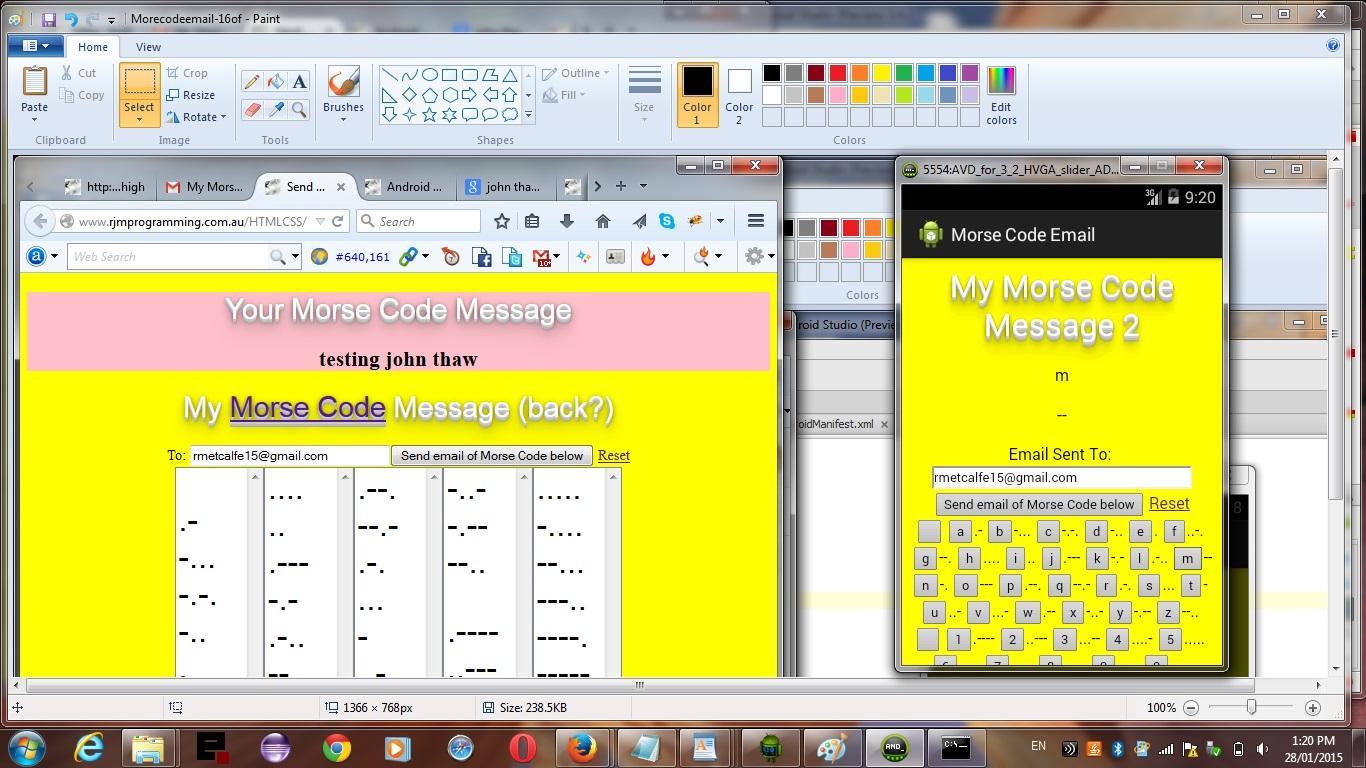The image size is (1366, 768).
Task: Pick the red swatch in the palette
Action: (x=838, y=73)
